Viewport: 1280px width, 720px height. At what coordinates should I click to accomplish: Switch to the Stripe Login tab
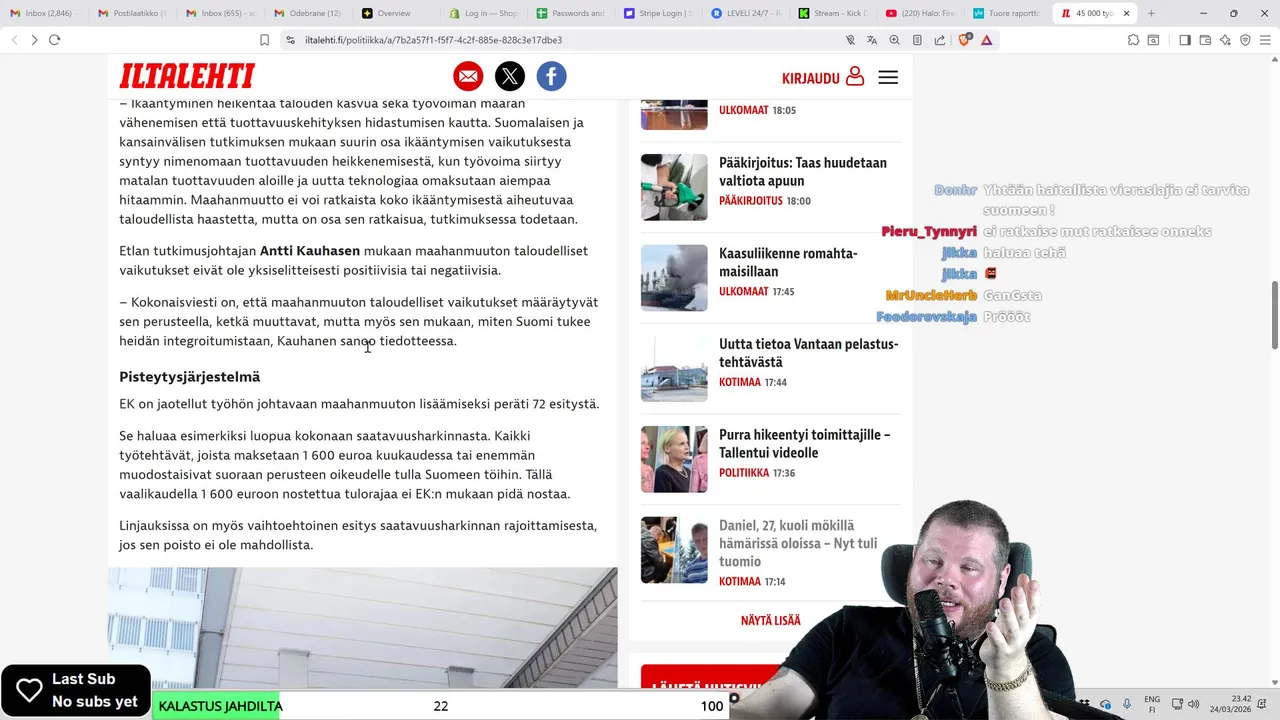point(659,13)
